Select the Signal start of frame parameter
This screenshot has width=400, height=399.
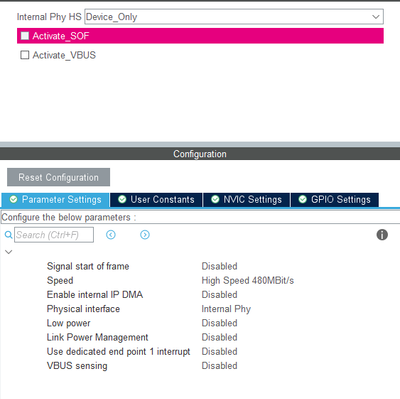(x=88, y=266)
